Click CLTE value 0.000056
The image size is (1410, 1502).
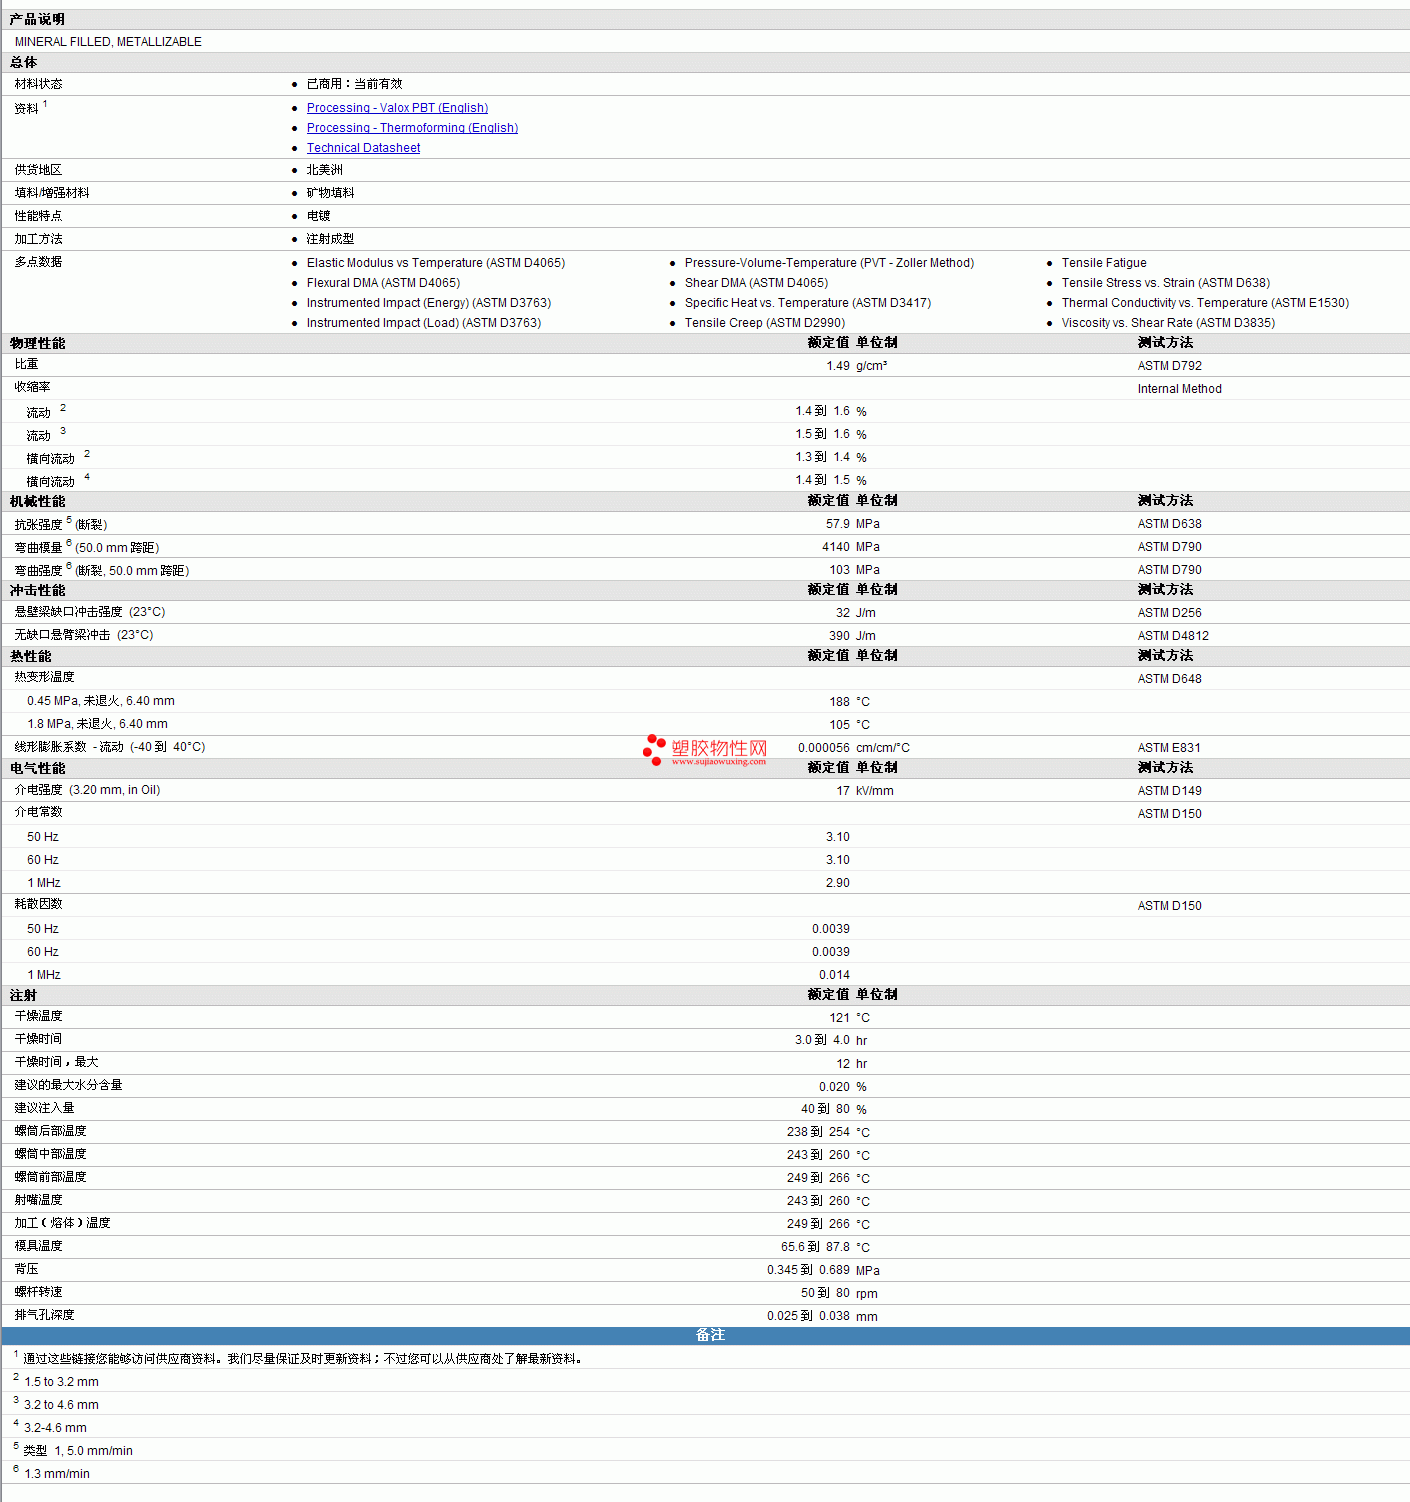coord(824,748)
